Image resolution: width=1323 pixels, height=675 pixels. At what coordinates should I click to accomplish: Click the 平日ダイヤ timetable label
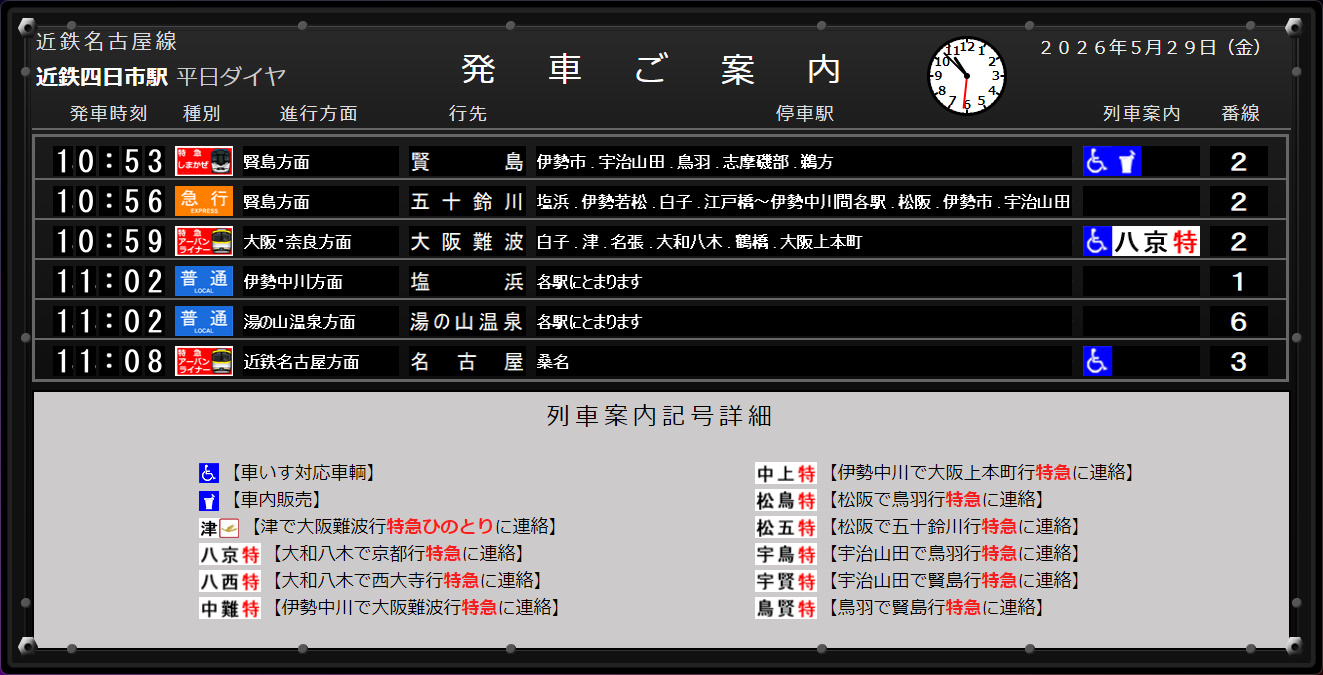click(x=232, y=76)
